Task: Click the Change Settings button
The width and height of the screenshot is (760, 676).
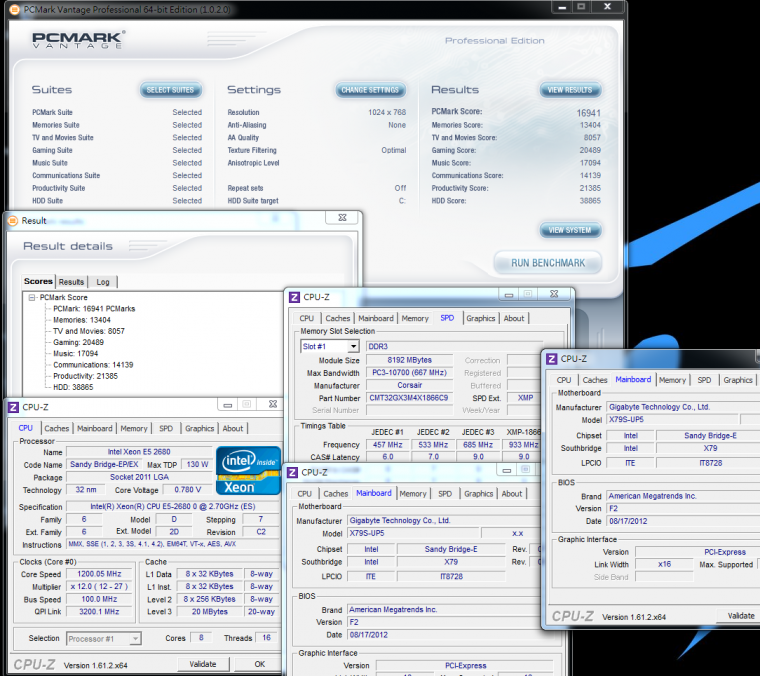Action: click(x=370, y=90)
